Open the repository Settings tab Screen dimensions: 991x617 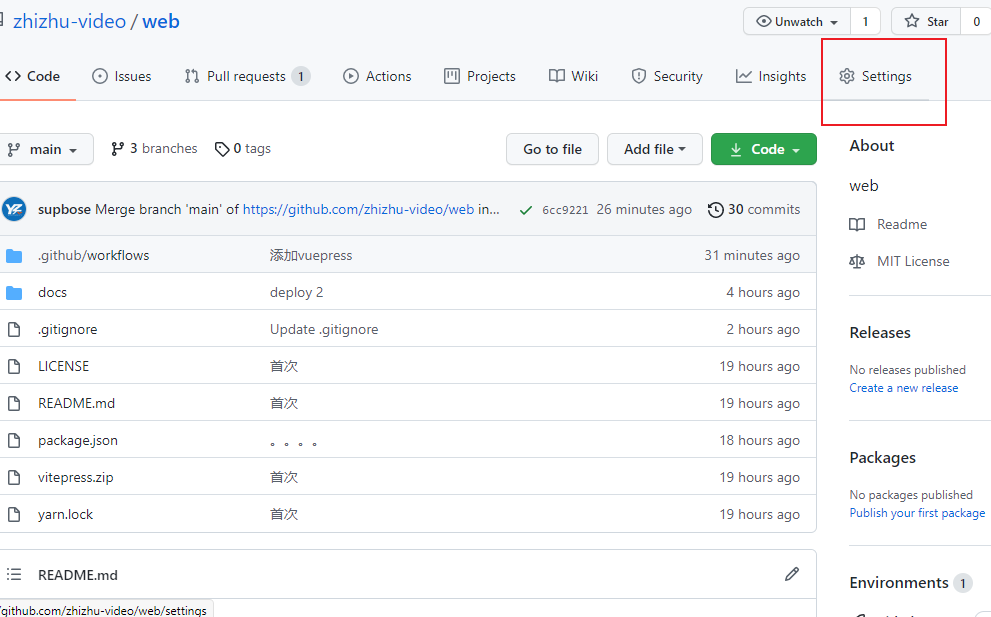(x=875, y=76)
